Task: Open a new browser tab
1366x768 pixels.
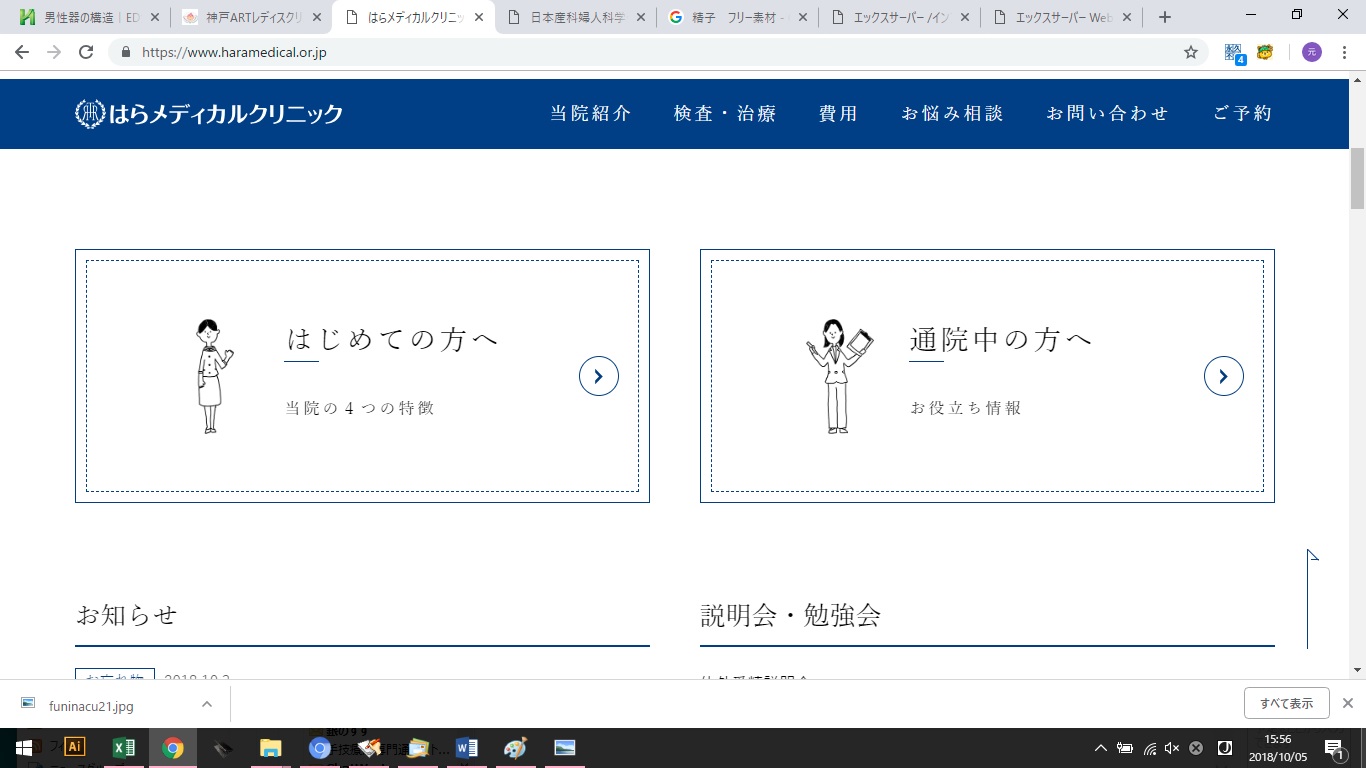Action: tap(1164, 17)
